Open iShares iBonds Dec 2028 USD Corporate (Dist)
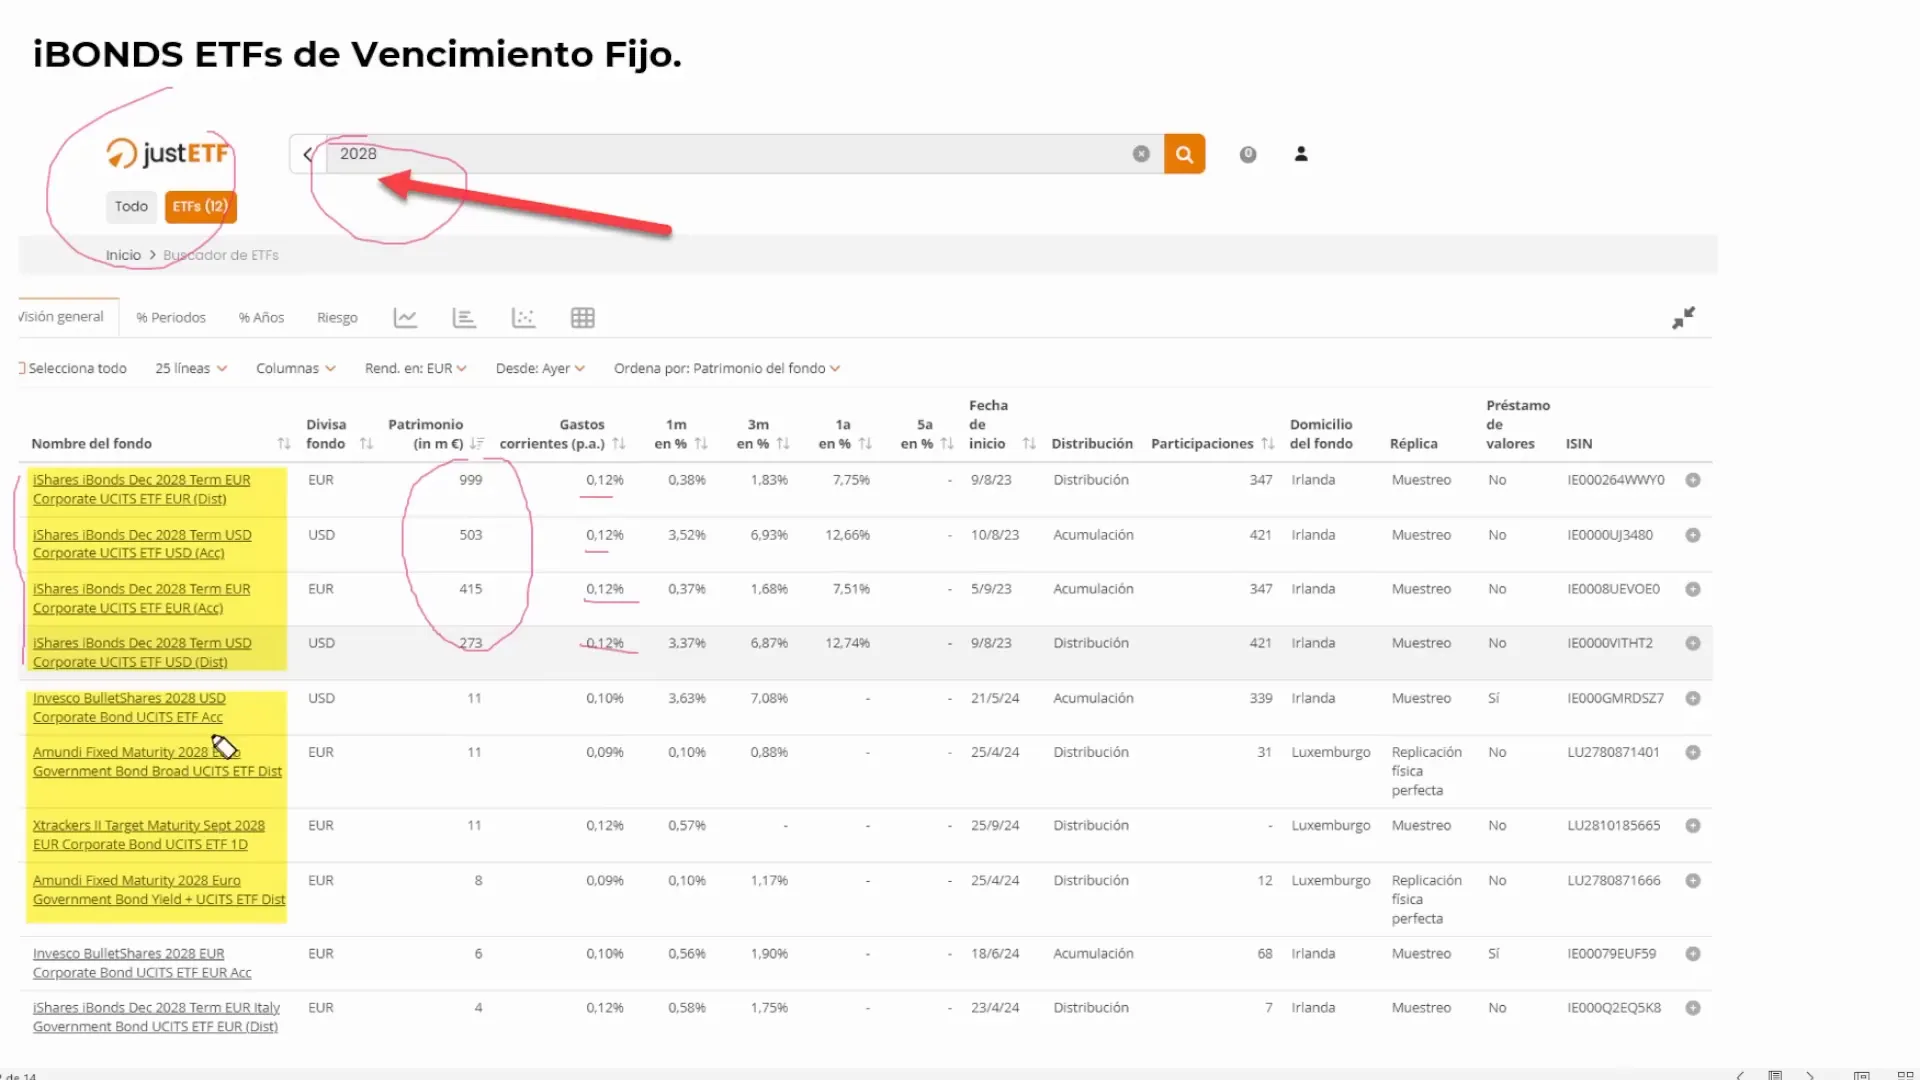Viewport: 1920px width, 1080px height. click(142, 652)
